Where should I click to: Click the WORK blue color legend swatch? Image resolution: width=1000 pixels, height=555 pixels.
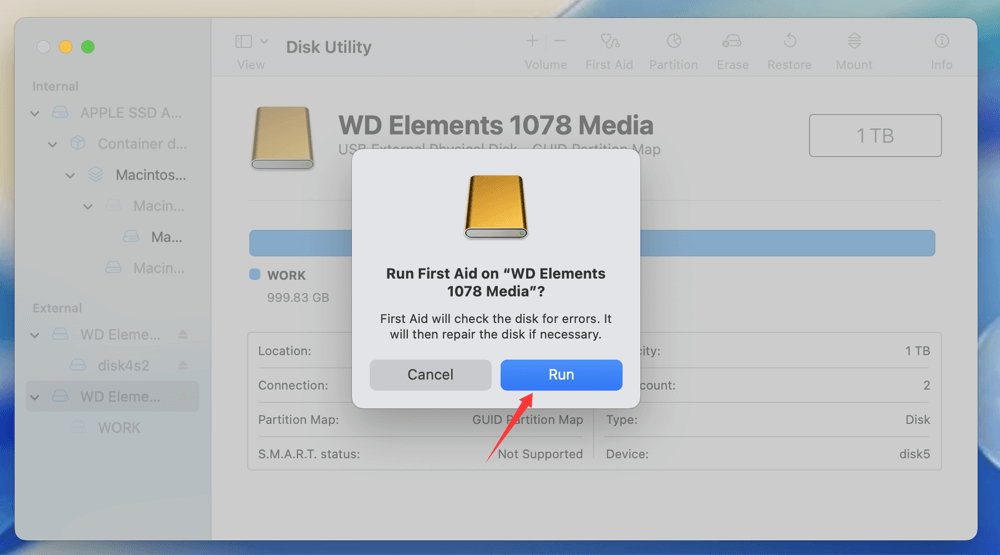click(x=254, y=274)
